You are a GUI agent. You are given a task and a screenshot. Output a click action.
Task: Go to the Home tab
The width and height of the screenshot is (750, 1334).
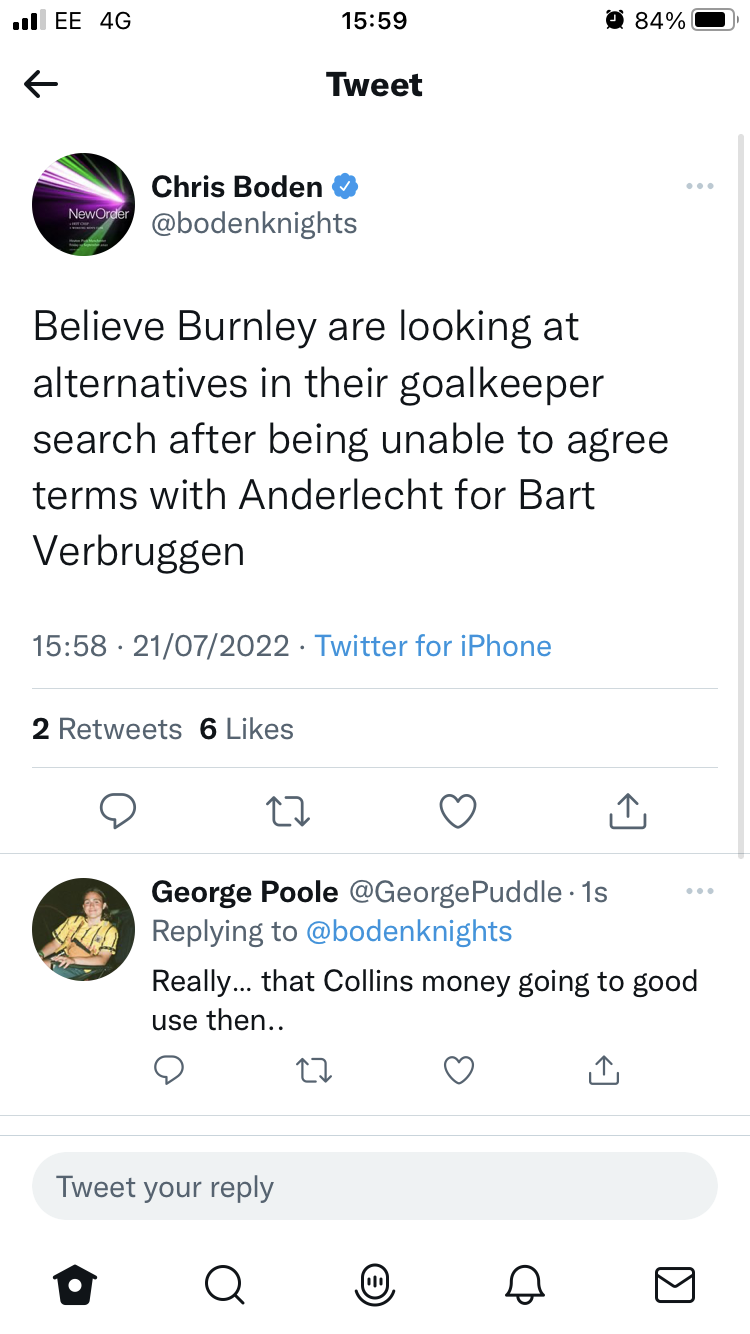(x=75, y=1284)
